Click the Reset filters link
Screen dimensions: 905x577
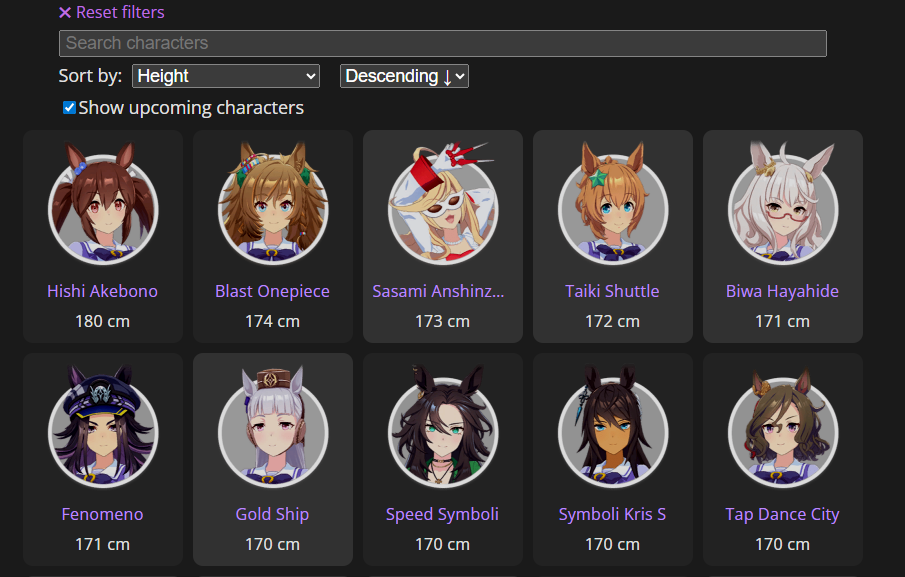[x=112, y=12]
